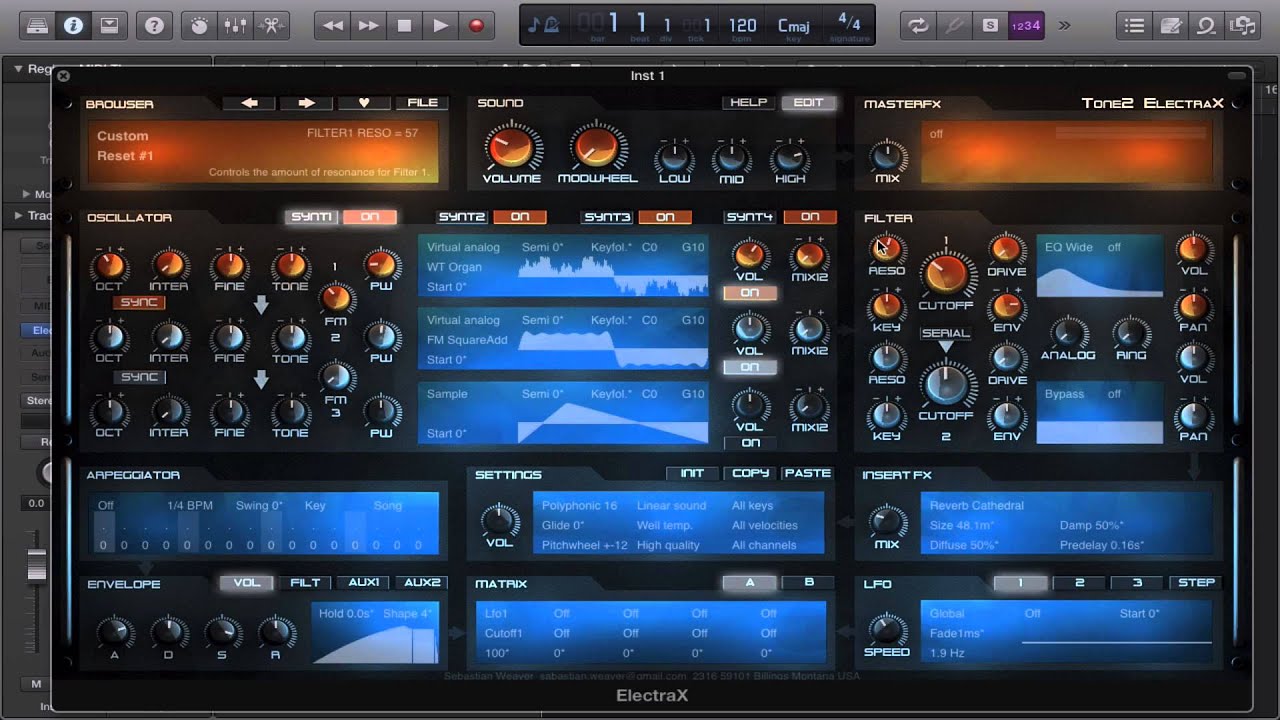This screenshot has width=1280, height=720.
Task: Open Editors with the scissors icon
Action: [270, 25]
